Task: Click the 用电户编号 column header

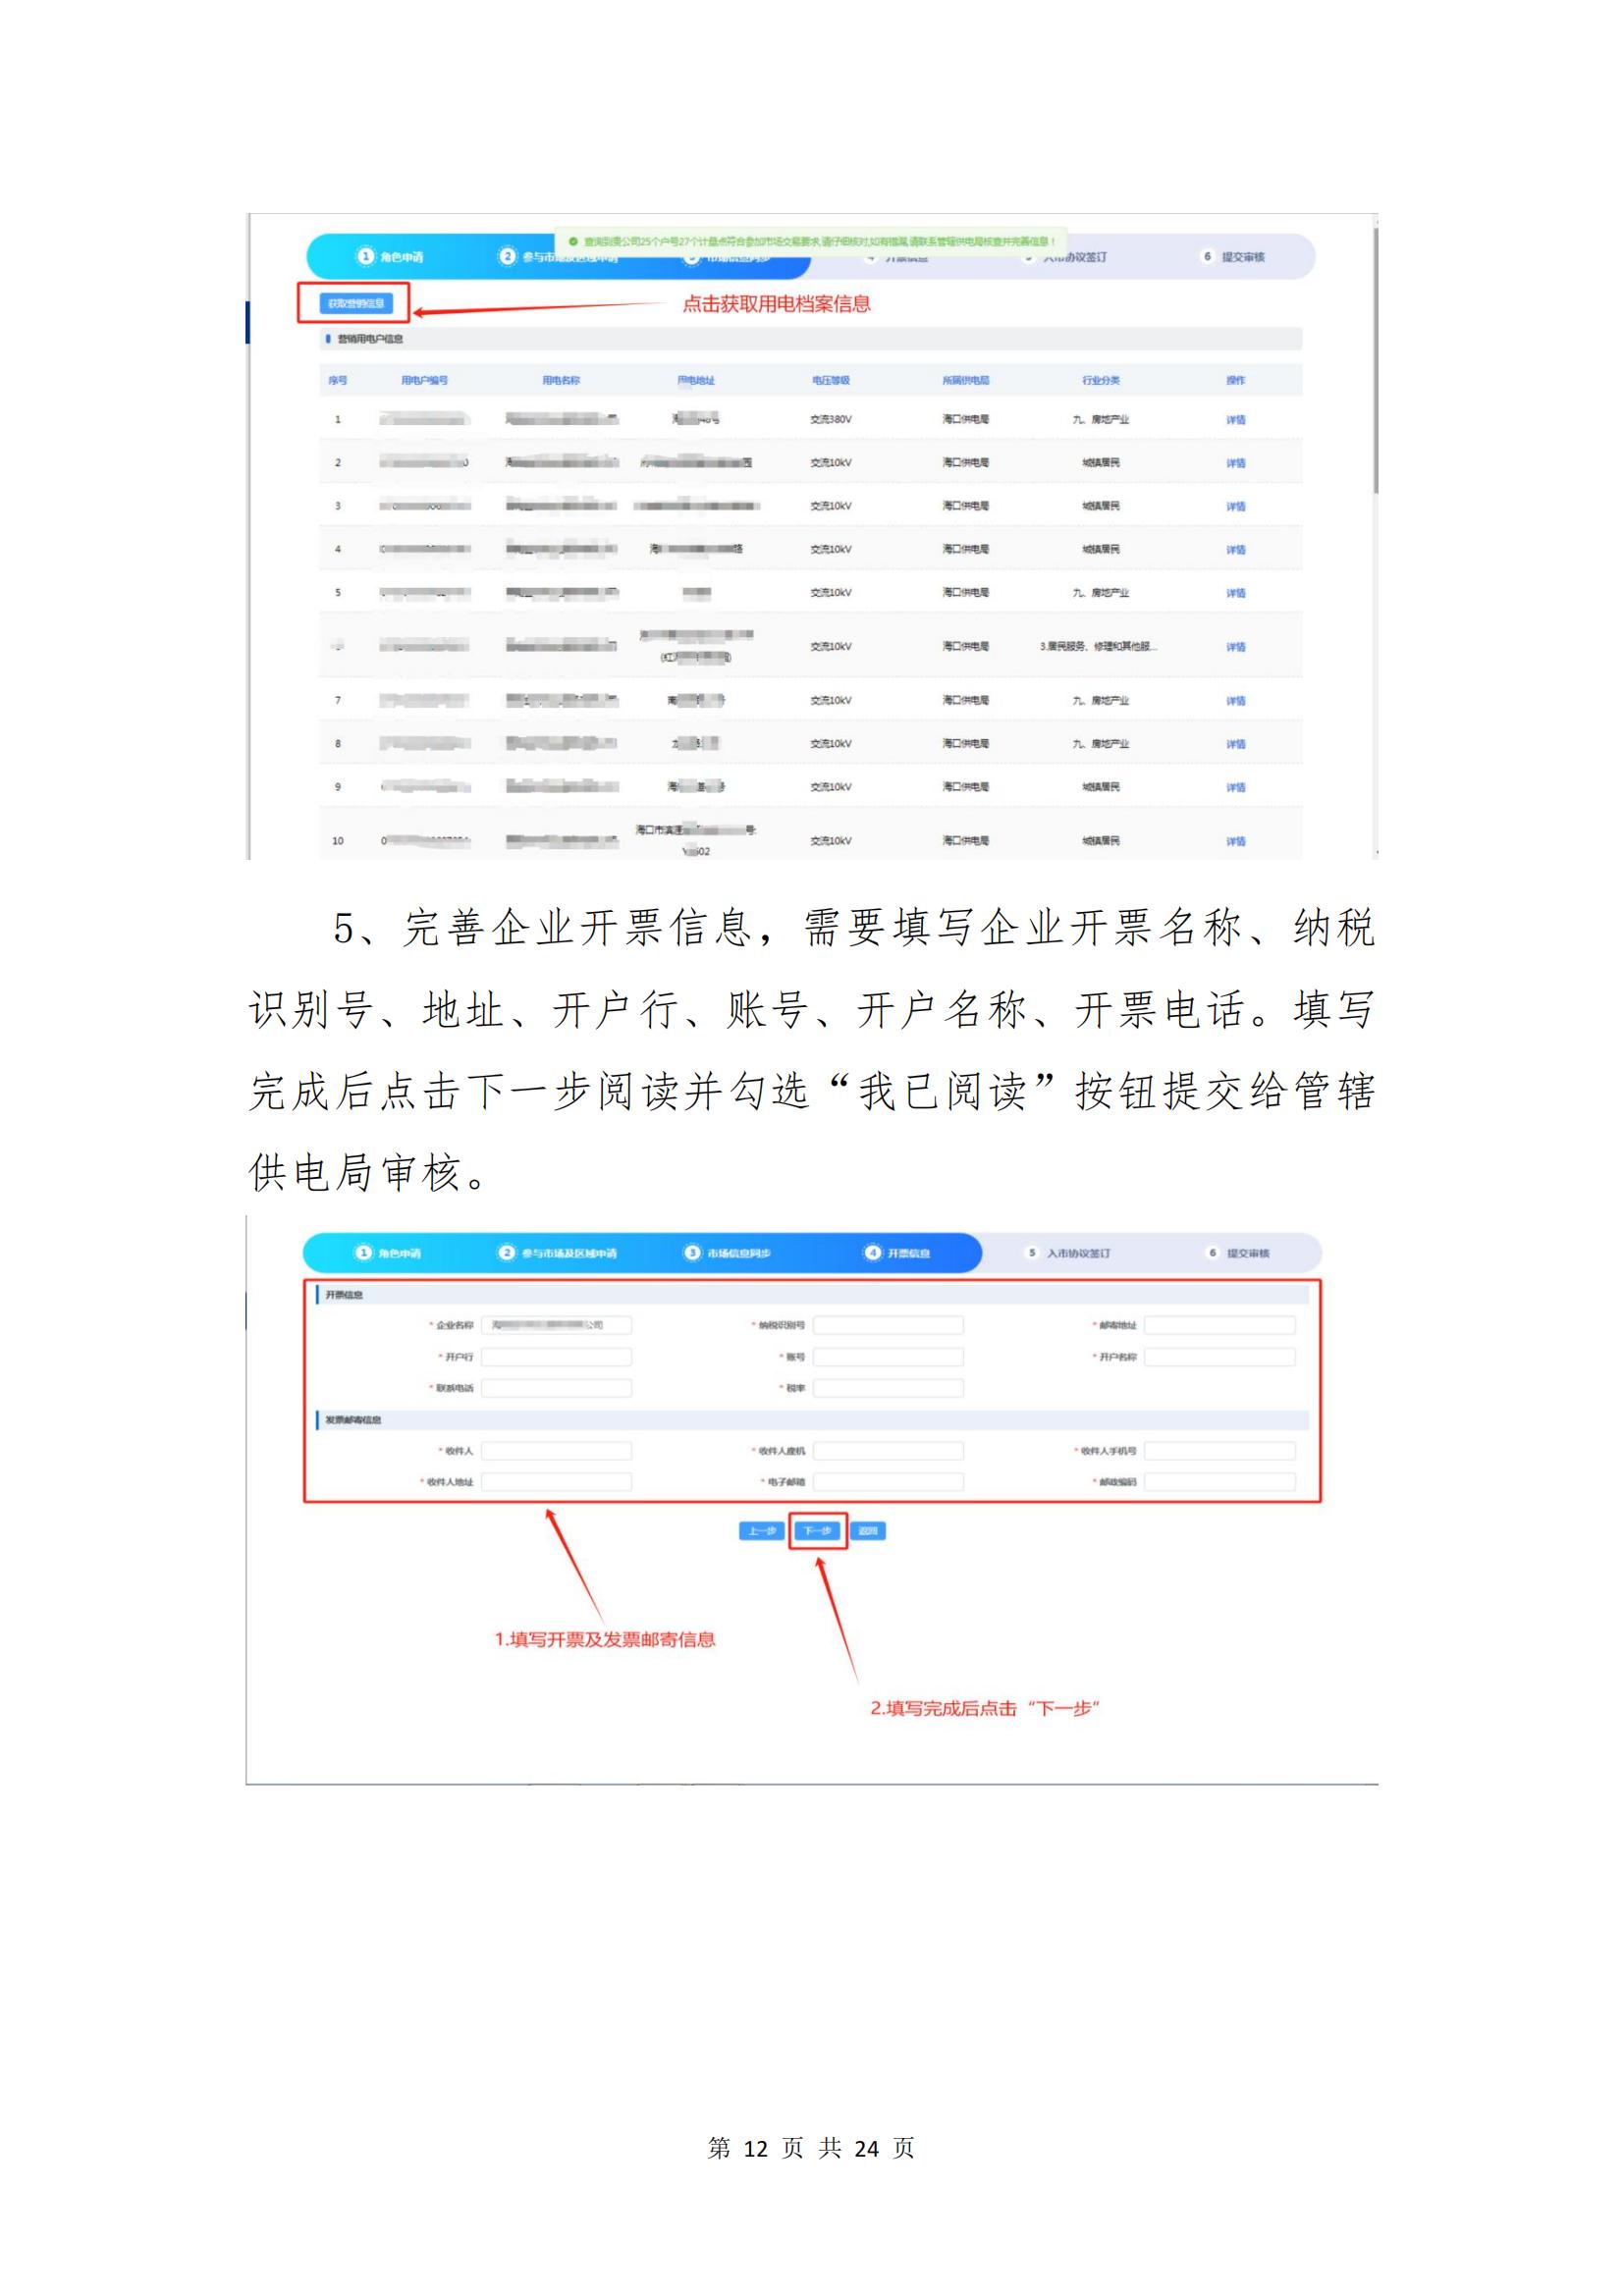Action: click(x=424, y=381)
